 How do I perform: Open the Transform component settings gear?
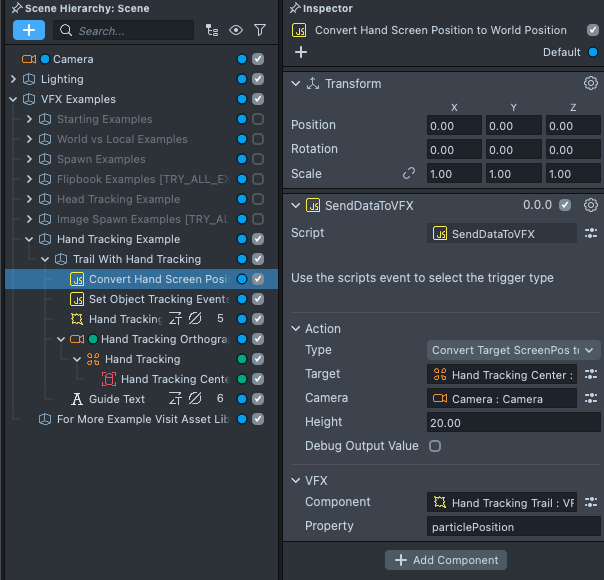click(x=590, y=84)
